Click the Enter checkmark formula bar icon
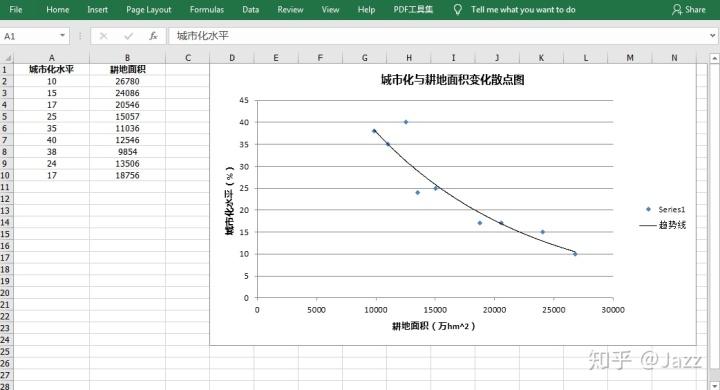This screenshot has height=390, width=720. click(128, 36)
